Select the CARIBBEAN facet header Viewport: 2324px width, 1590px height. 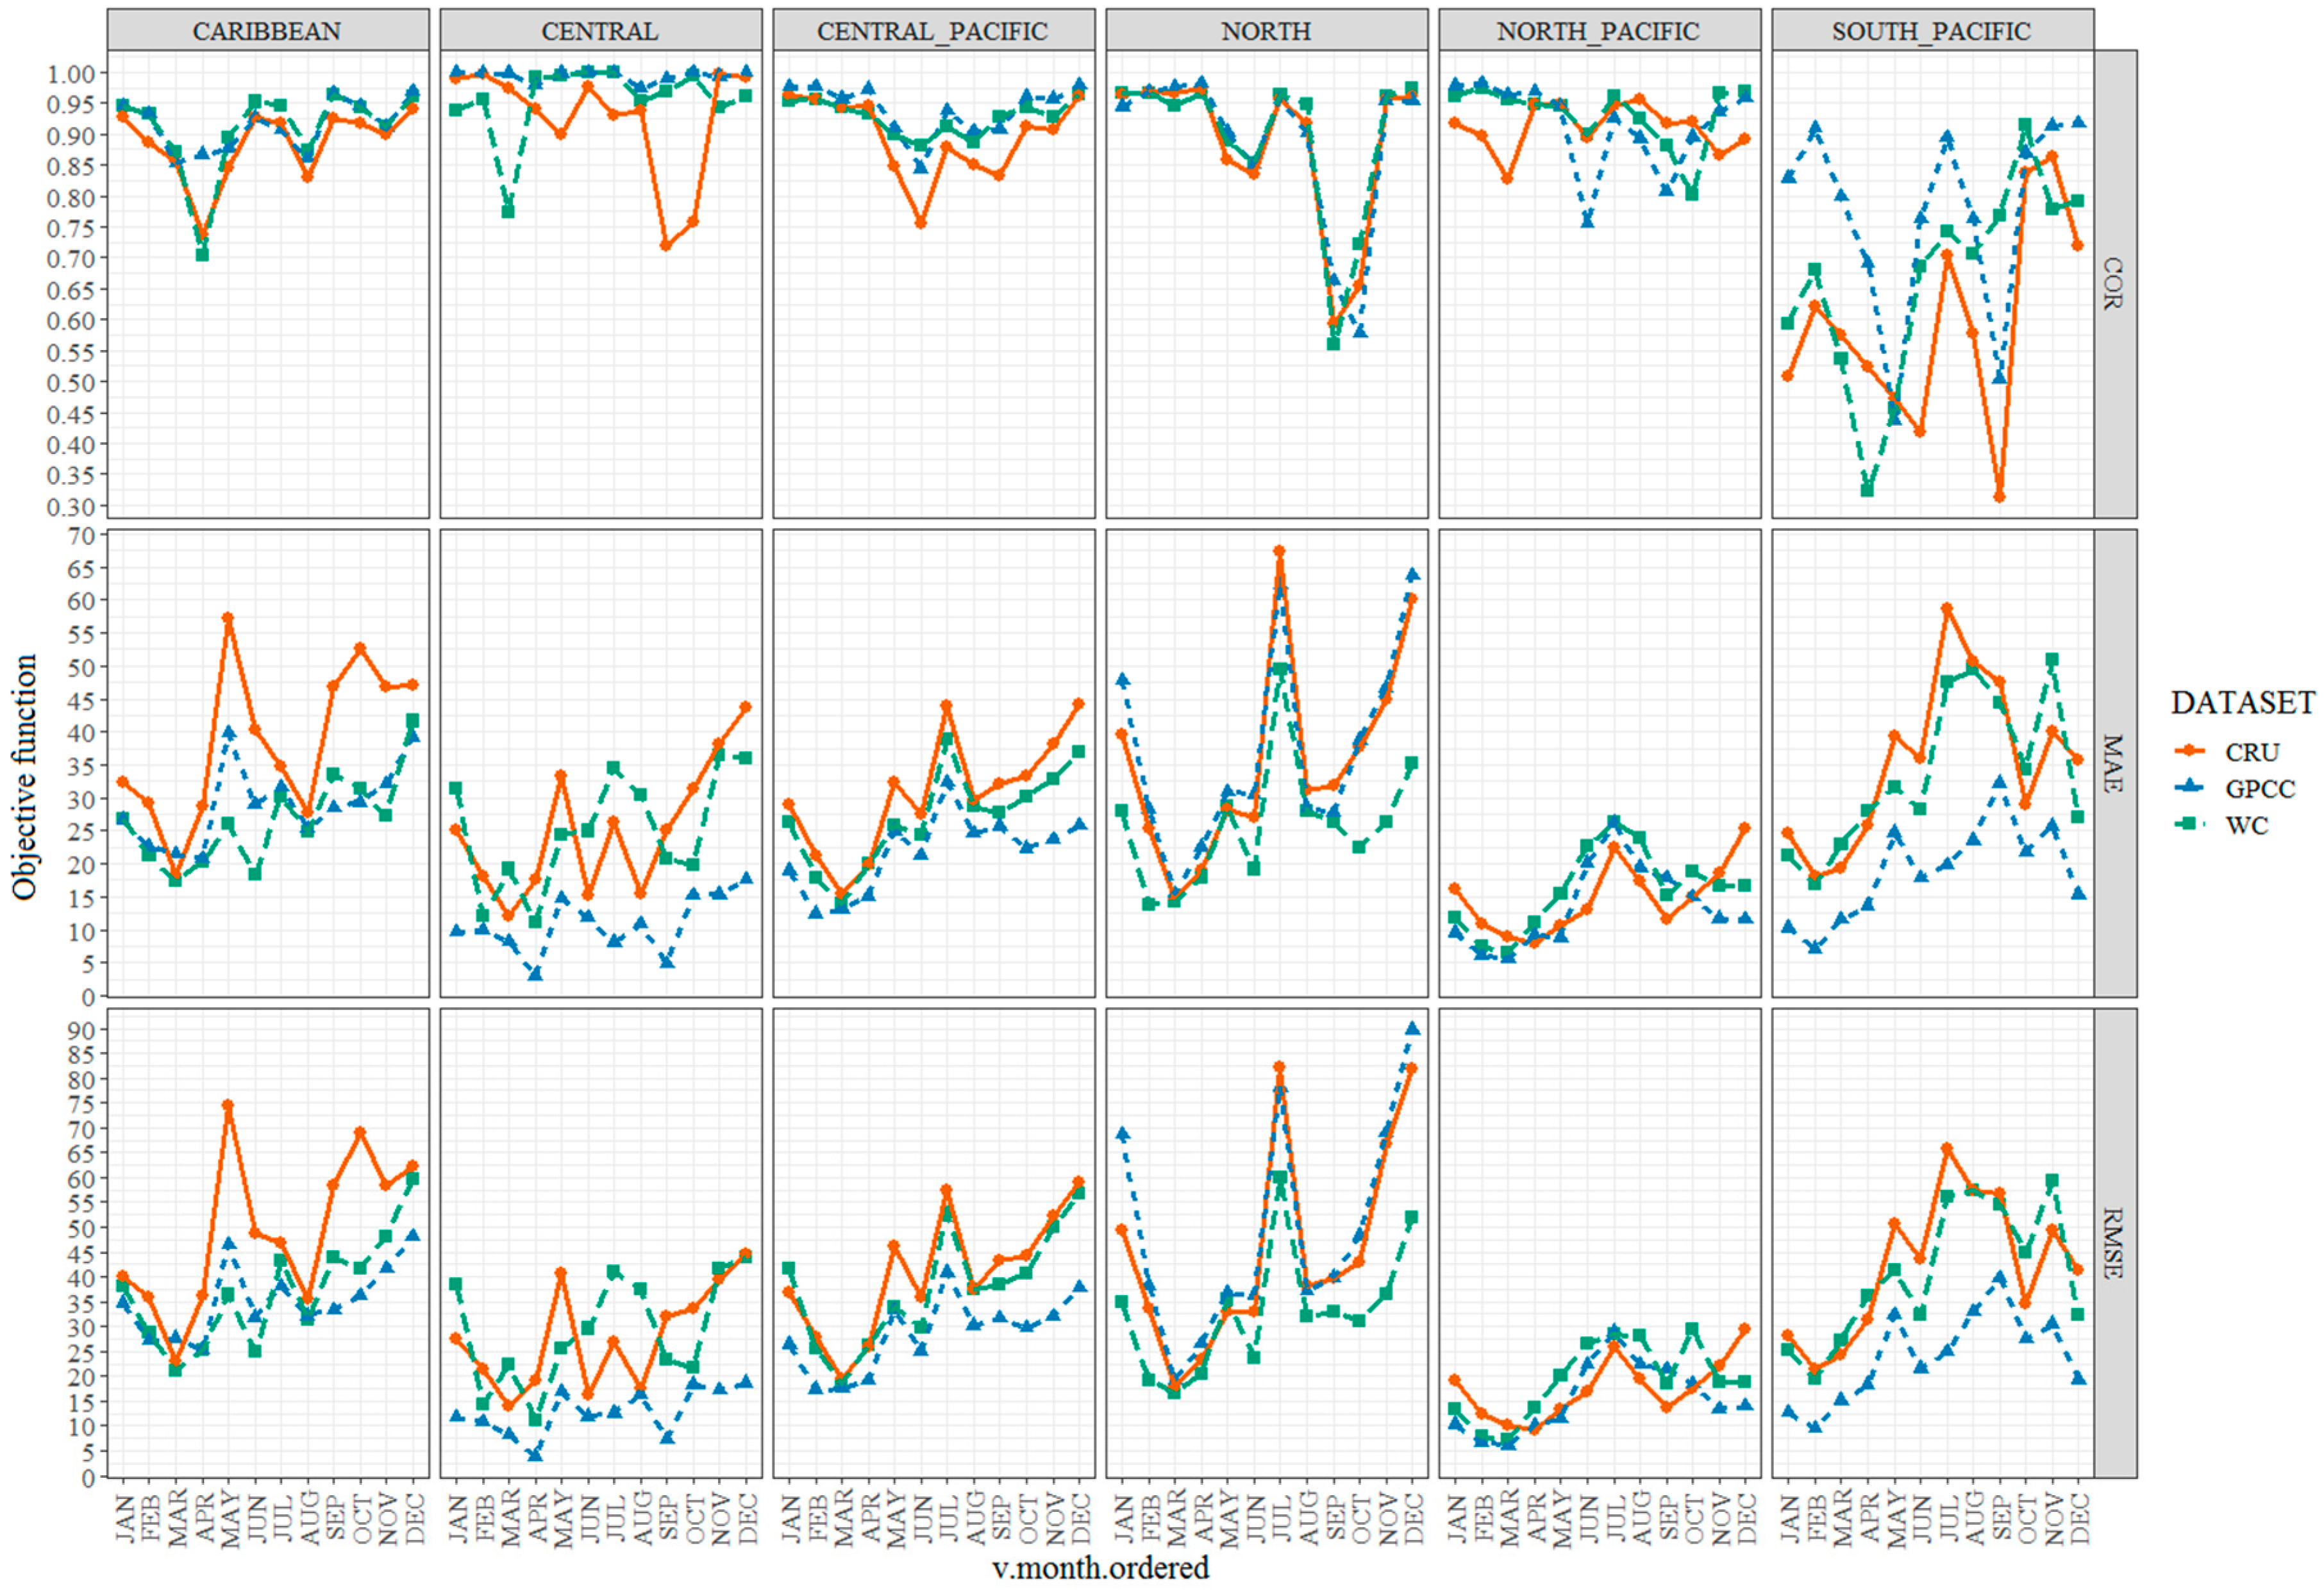pos(267,31)
